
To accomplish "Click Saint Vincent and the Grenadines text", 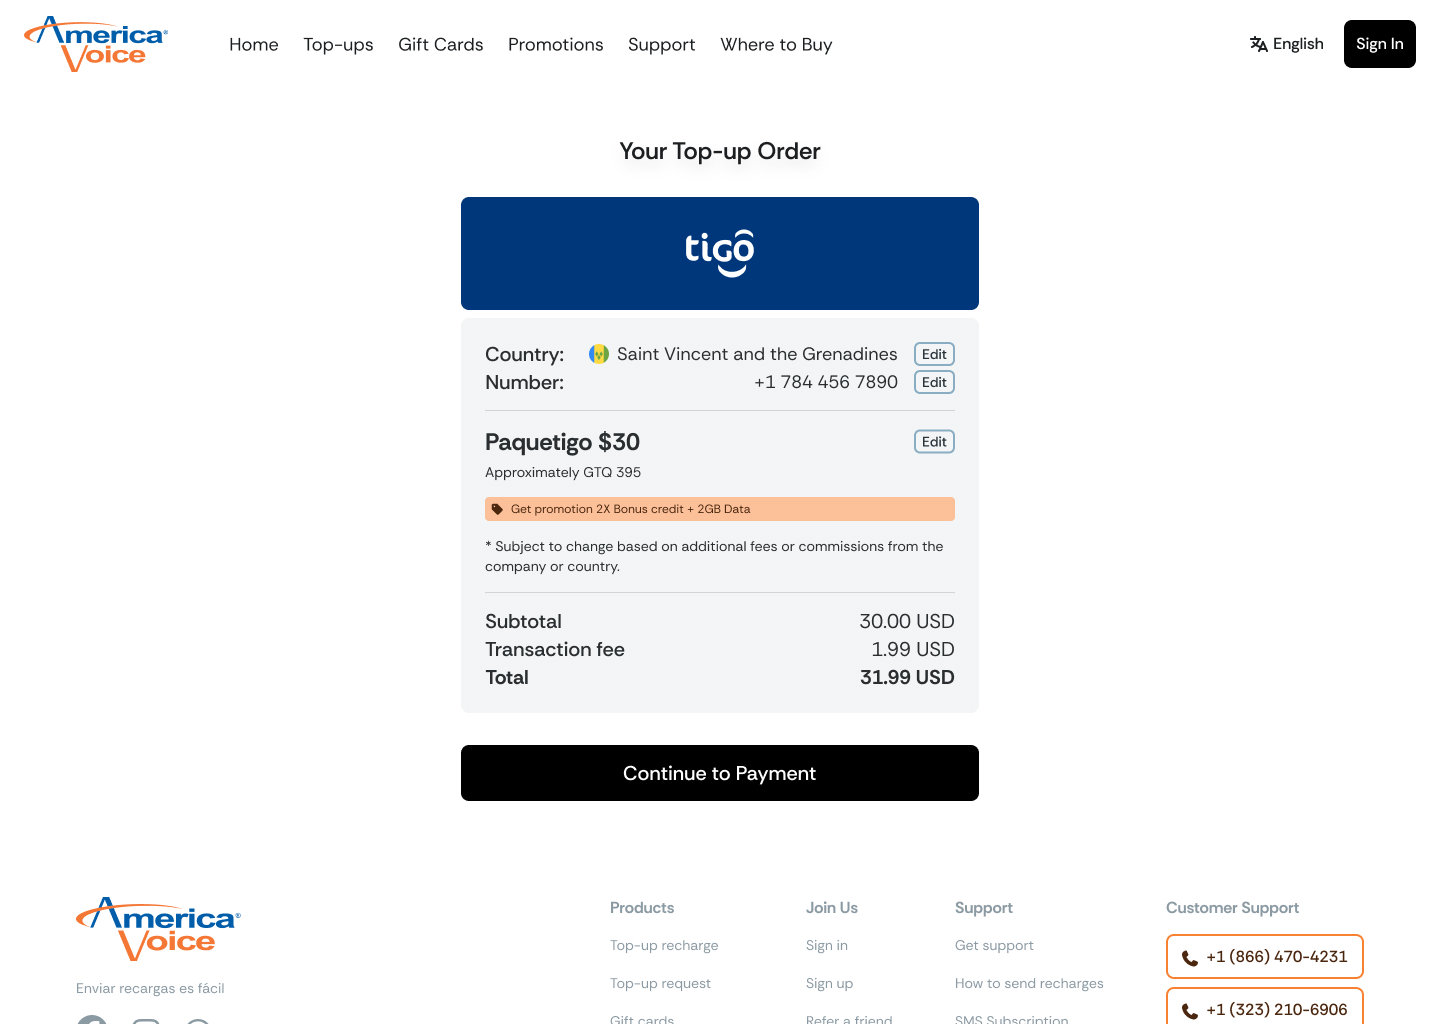I will pos(757,354).
